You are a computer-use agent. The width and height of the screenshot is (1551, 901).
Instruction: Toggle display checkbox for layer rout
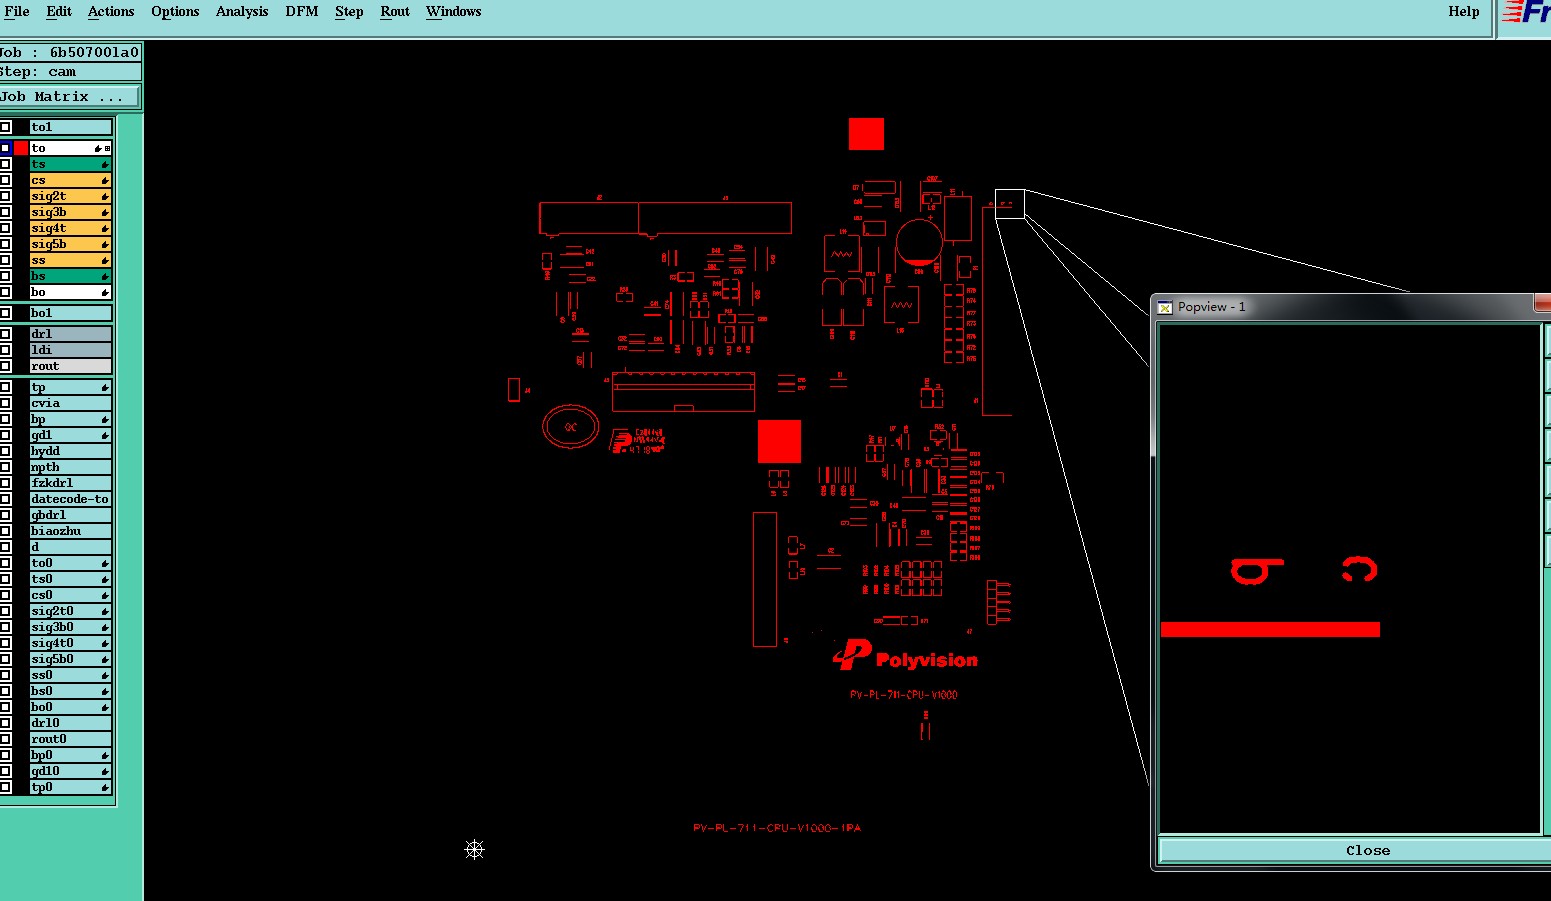pyautogui.click(x=5, y=366)
